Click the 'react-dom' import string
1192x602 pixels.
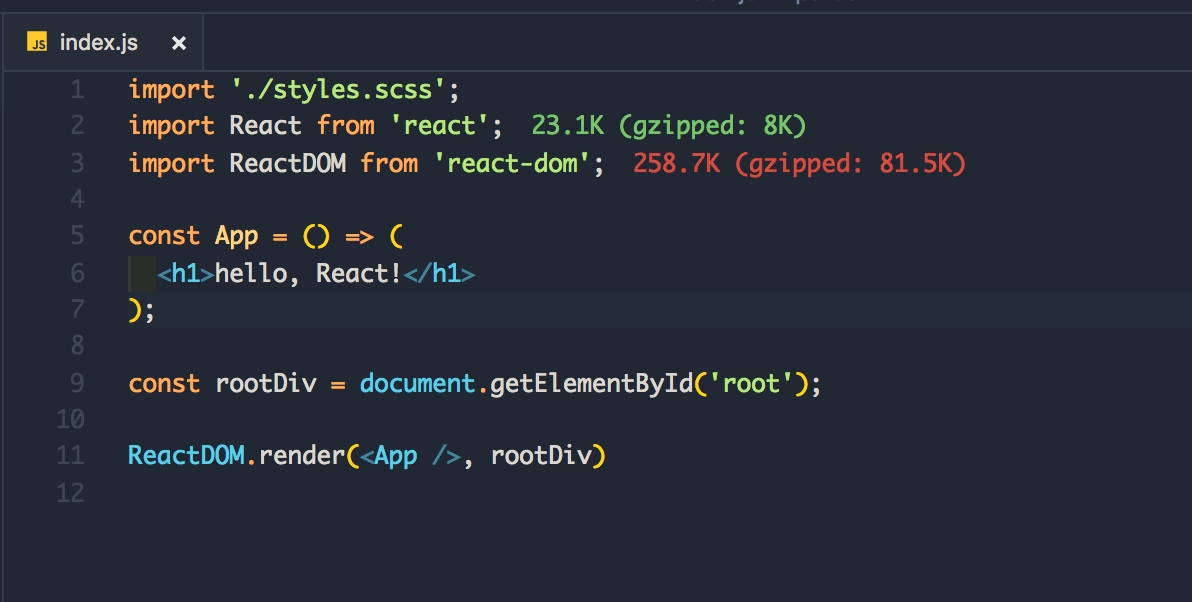click(512, 163)
